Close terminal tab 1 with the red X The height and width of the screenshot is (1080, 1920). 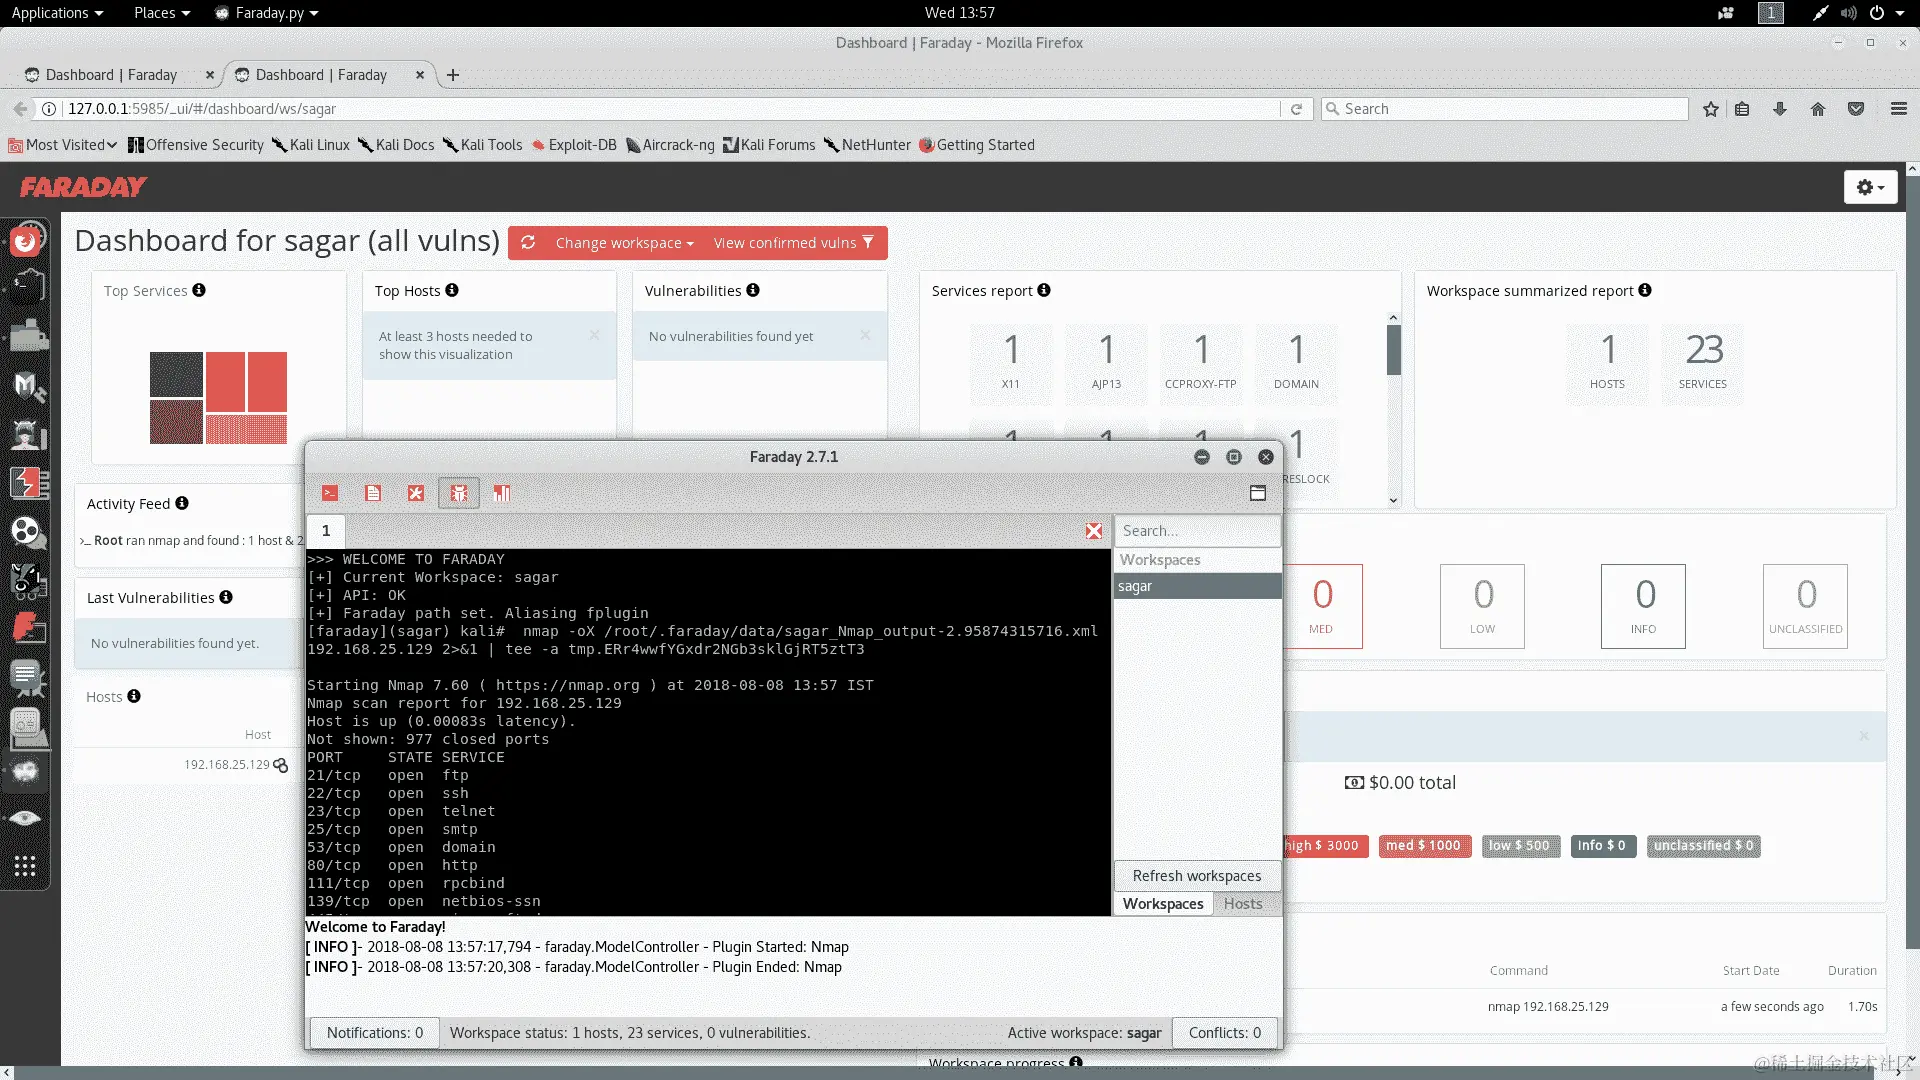coord(1094,531)
